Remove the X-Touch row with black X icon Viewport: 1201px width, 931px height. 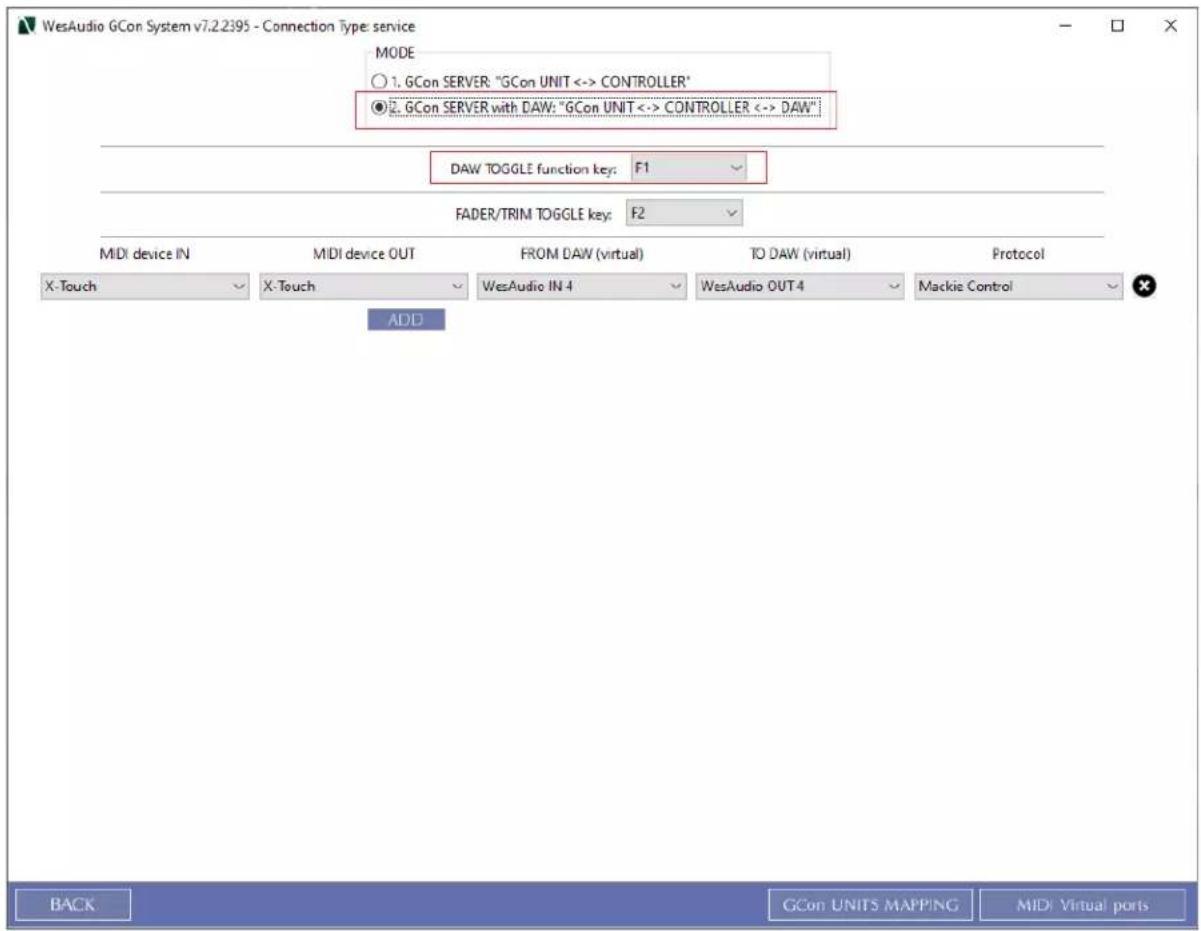[1145, 287]
